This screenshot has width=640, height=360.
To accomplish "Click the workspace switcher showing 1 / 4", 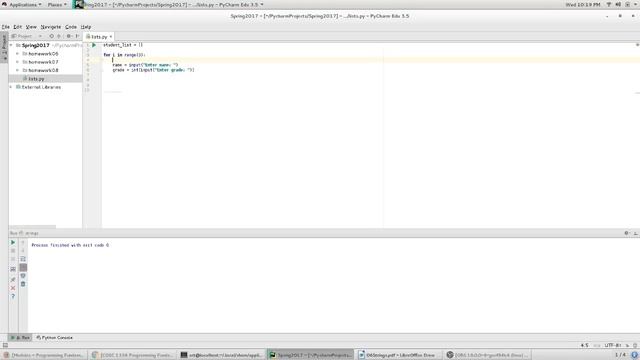I will [x=620, y=355].
